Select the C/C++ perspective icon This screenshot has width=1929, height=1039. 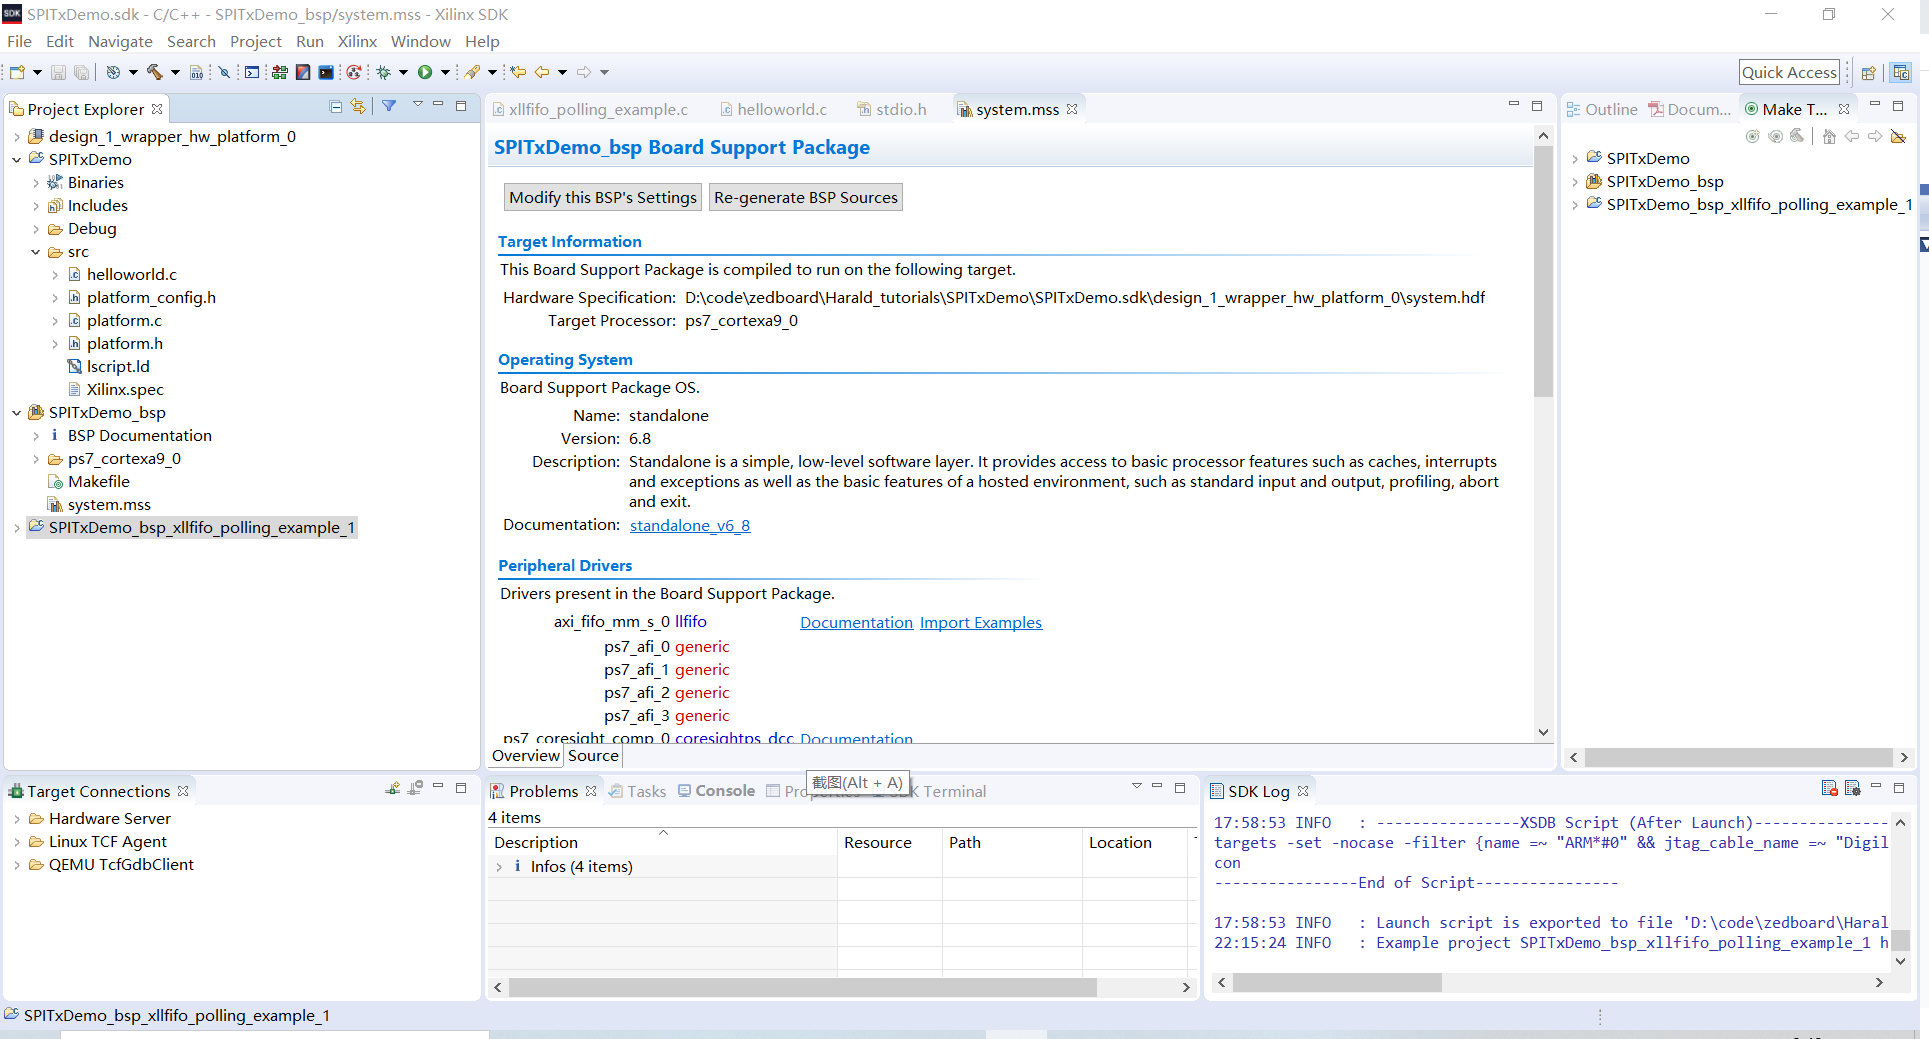pos(1901,72)
